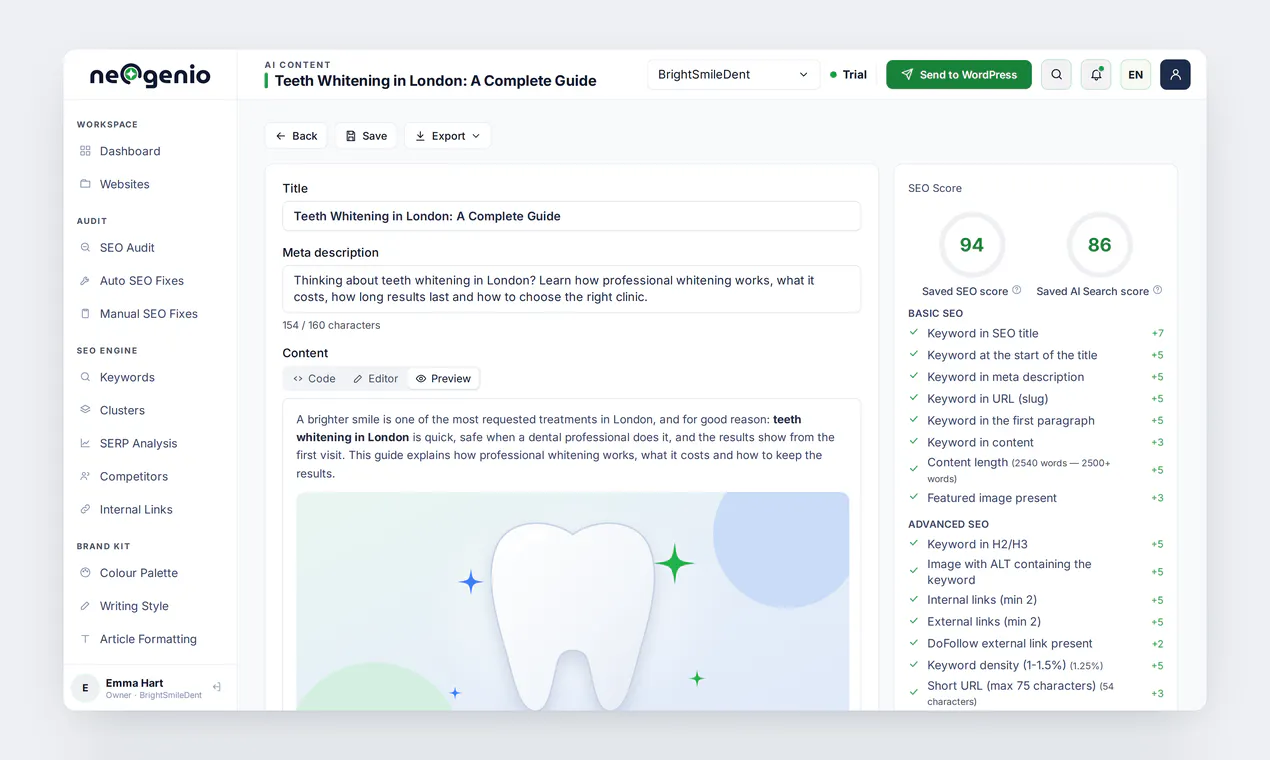Click the 'Keyword in SEO title' check item
Viewport: 1270px width, 760px height.
[1036, 333]
